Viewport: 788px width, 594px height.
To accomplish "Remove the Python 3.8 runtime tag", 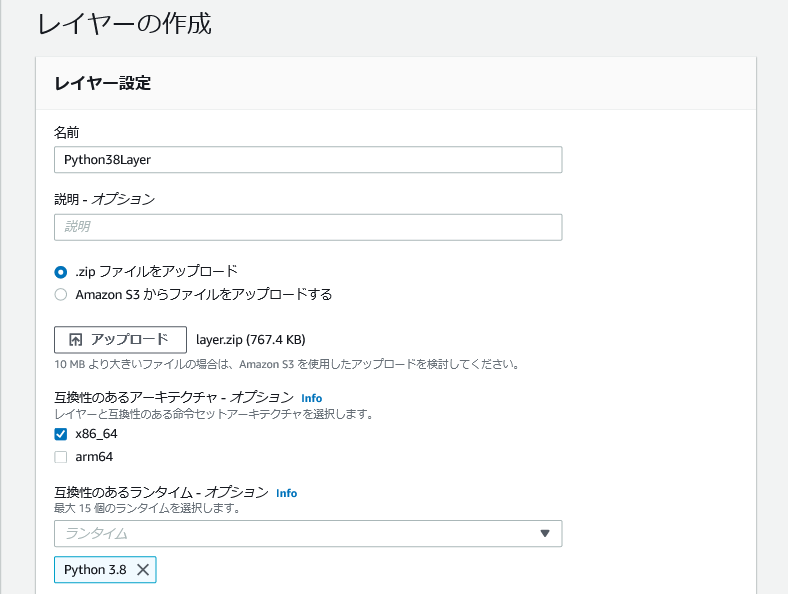I will coord(143,569).
